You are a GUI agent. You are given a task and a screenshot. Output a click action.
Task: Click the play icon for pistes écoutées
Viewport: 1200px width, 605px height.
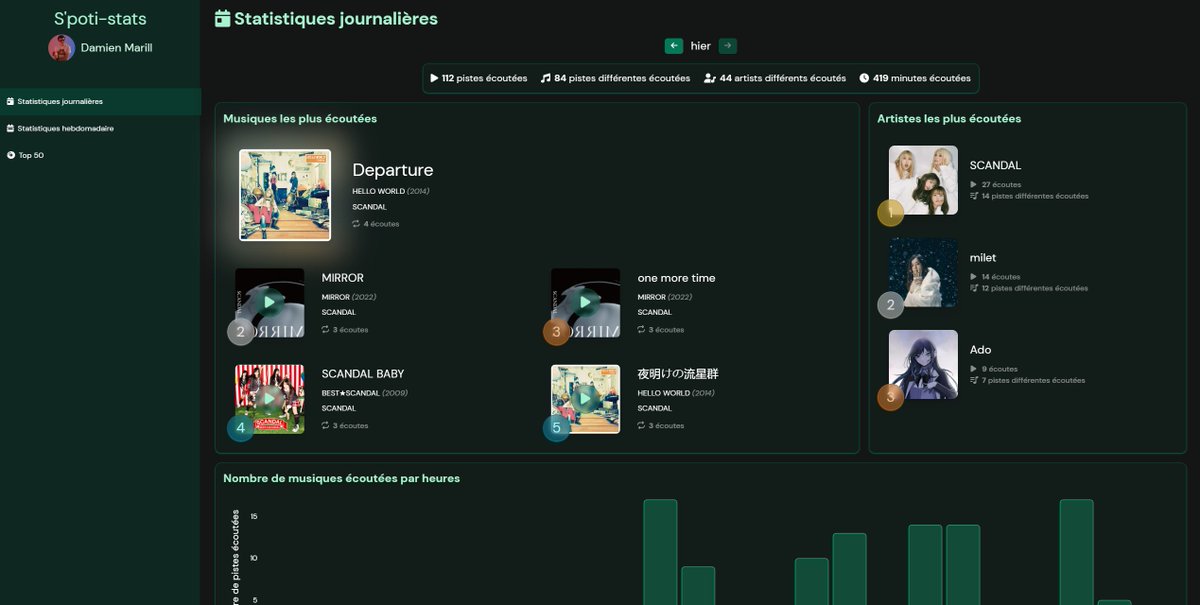[434, 78]
